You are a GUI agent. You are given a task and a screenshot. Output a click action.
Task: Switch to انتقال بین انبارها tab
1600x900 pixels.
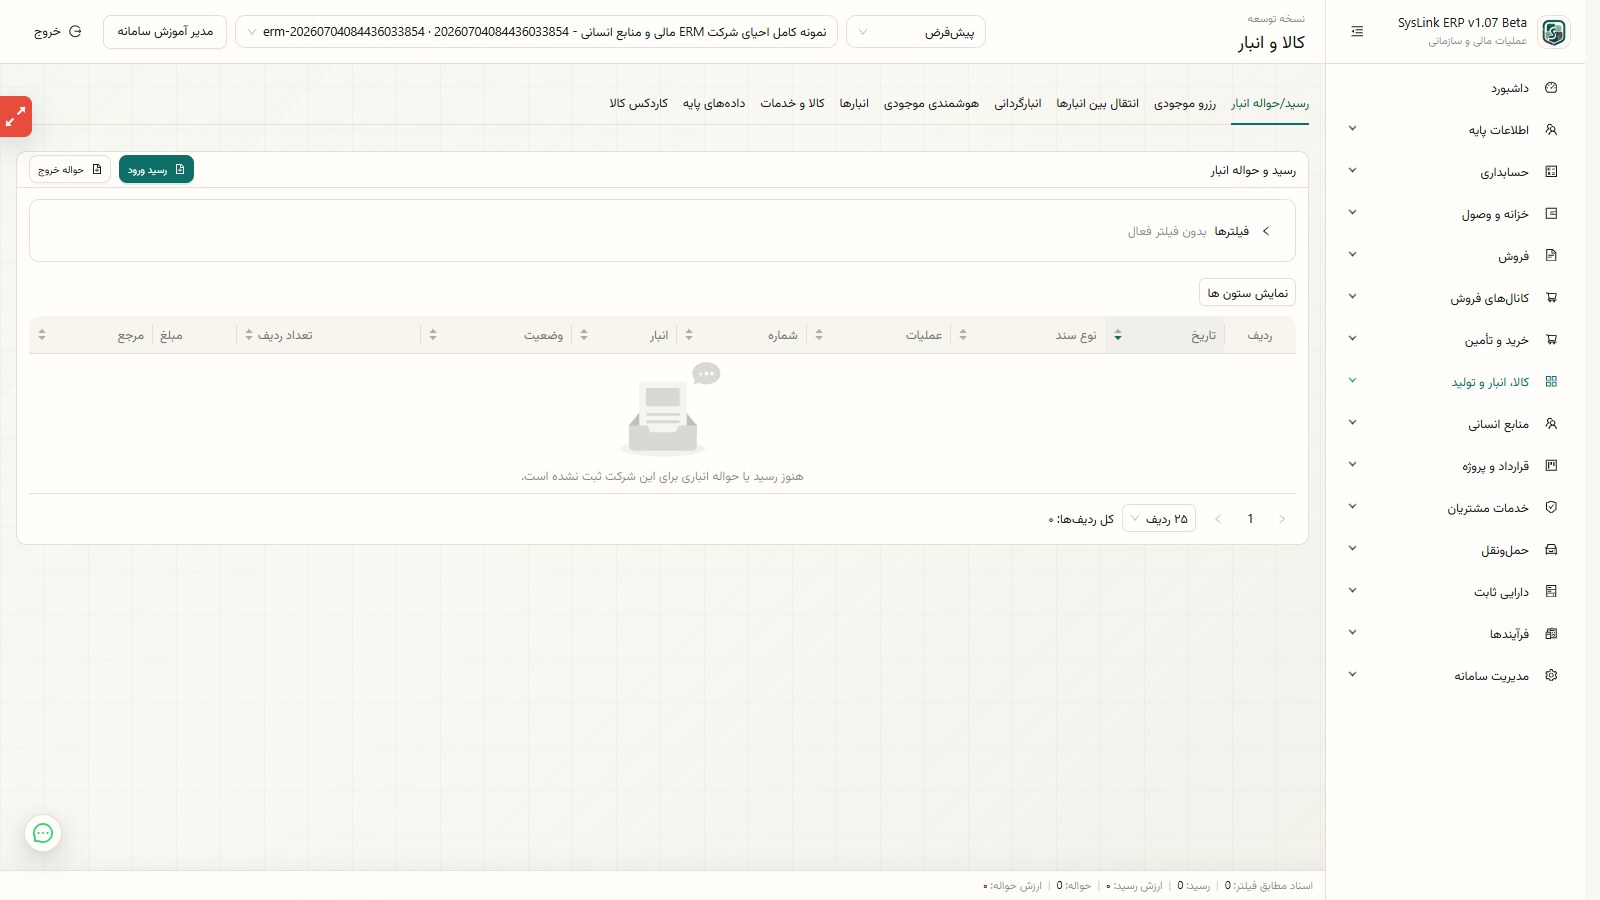pyautogui.click(x=1097, y=104)
